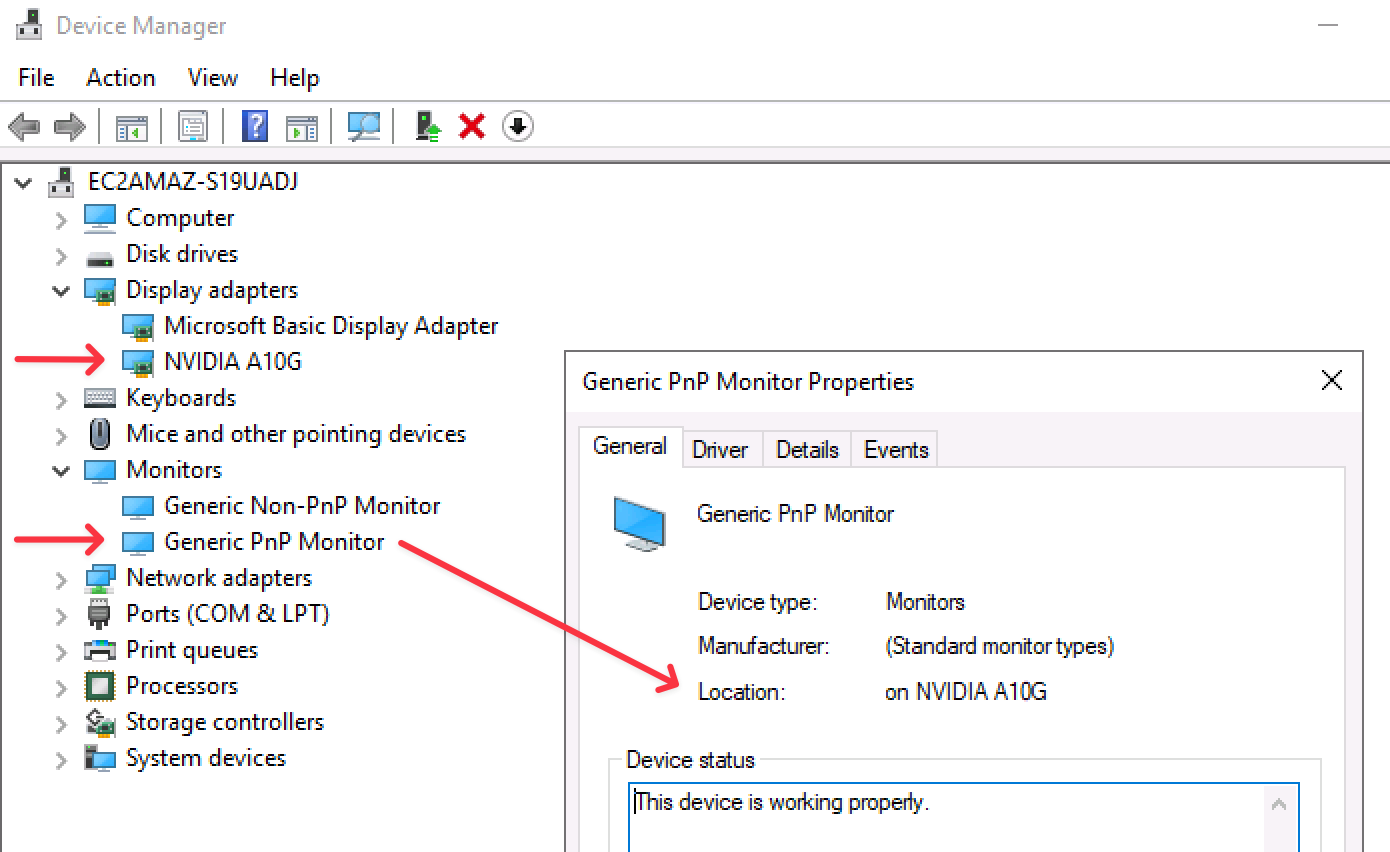Viewport: 1390px width, 852px height.
Task: Expand the System devices category
Action: [62, 759]
